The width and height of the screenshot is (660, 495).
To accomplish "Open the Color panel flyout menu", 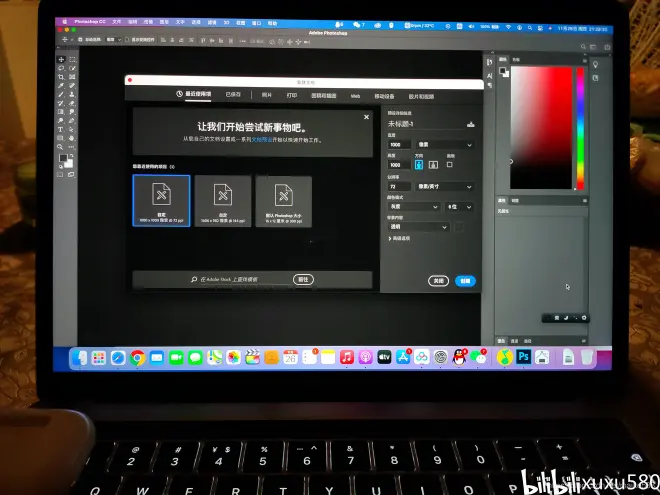I will coord(584,61).
